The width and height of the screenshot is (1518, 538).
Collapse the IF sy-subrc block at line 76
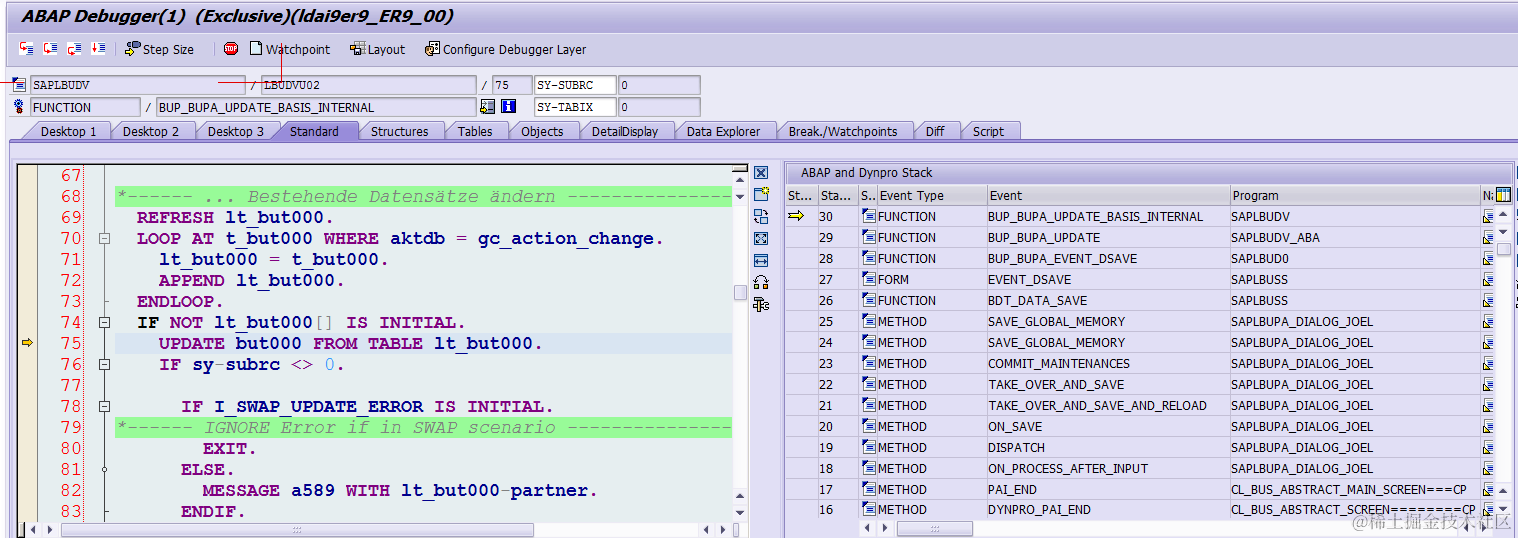click(x=104, y=365)
